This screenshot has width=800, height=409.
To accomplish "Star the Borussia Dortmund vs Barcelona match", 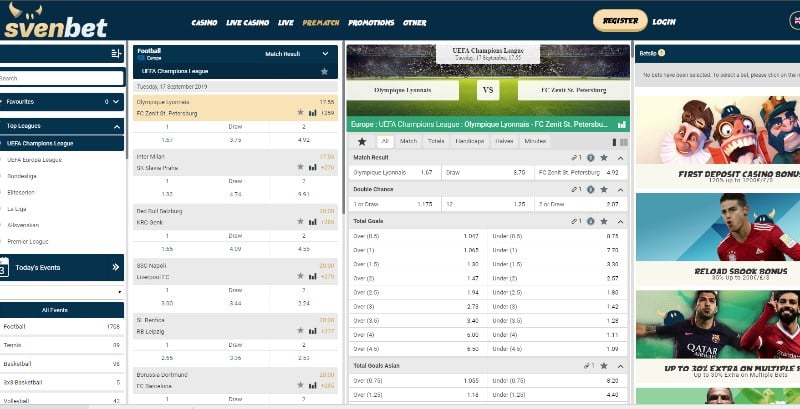I will pyautogui.click(x=301, y=385).
